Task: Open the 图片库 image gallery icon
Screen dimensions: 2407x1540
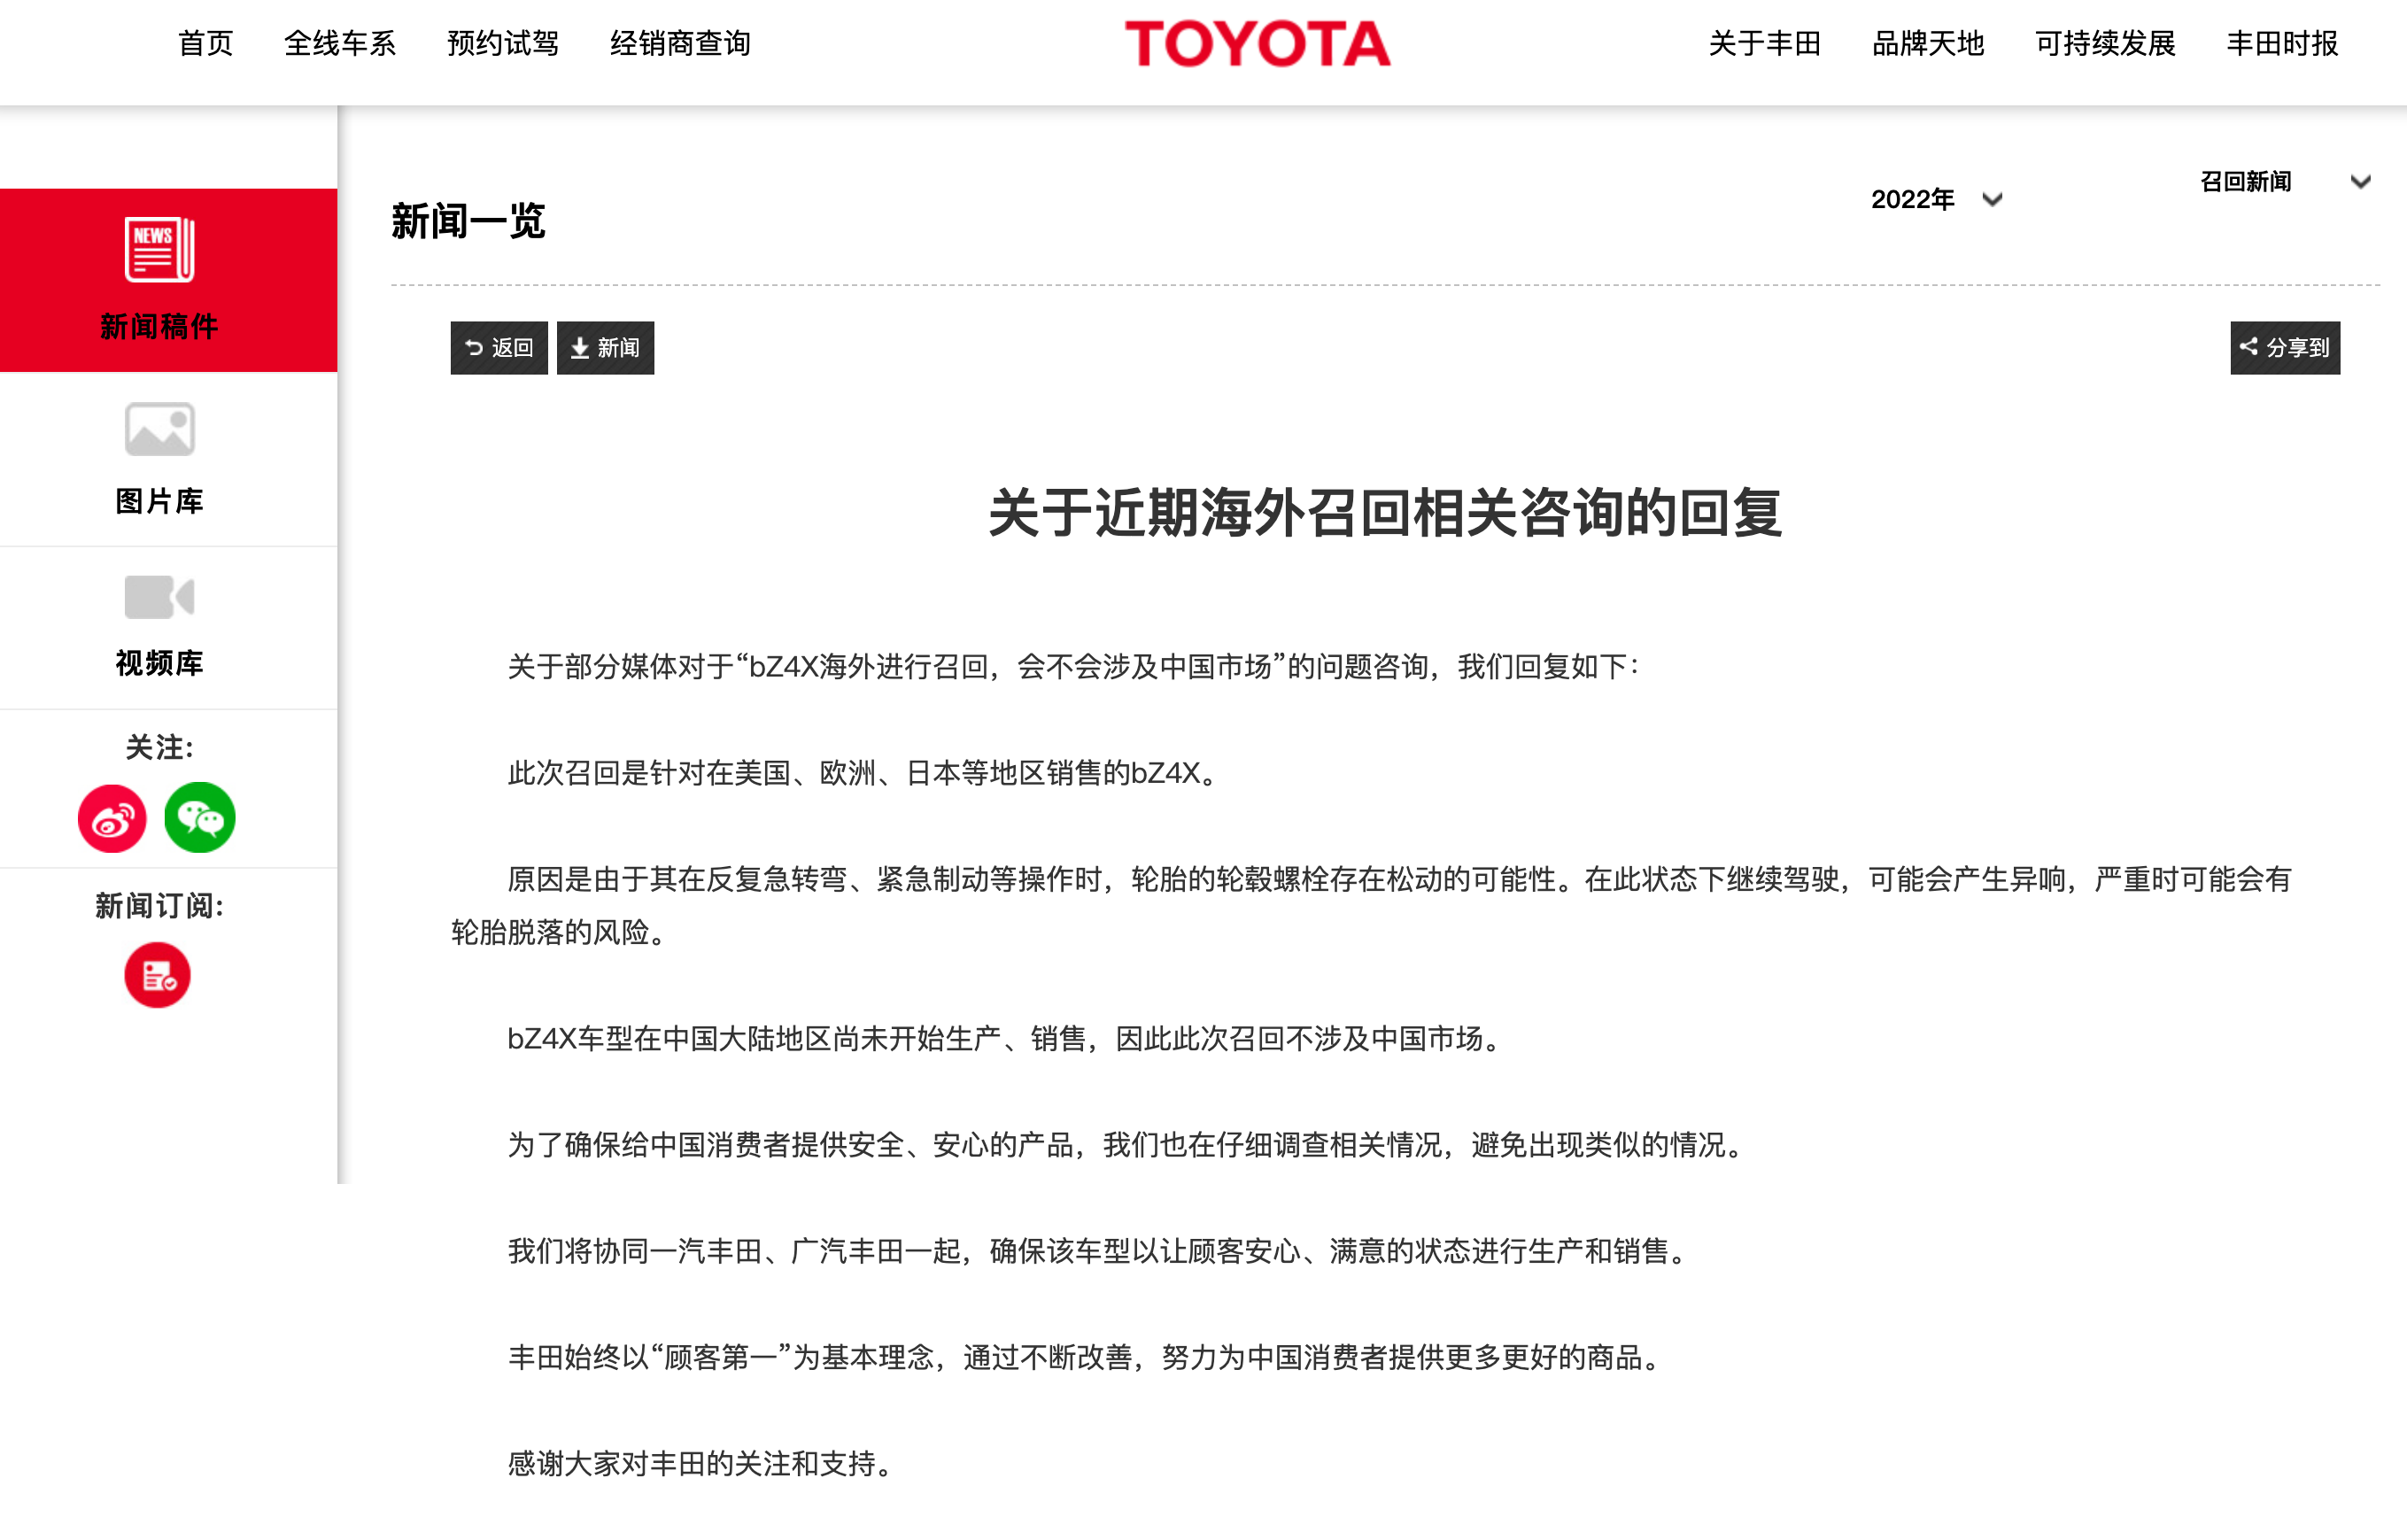Action: pyautogui.click(x=160, y=429)
